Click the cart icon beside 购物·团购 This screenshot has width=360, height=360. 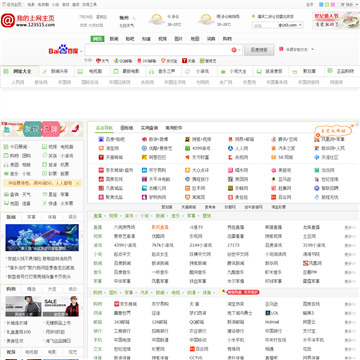click(x=6, y=156)
